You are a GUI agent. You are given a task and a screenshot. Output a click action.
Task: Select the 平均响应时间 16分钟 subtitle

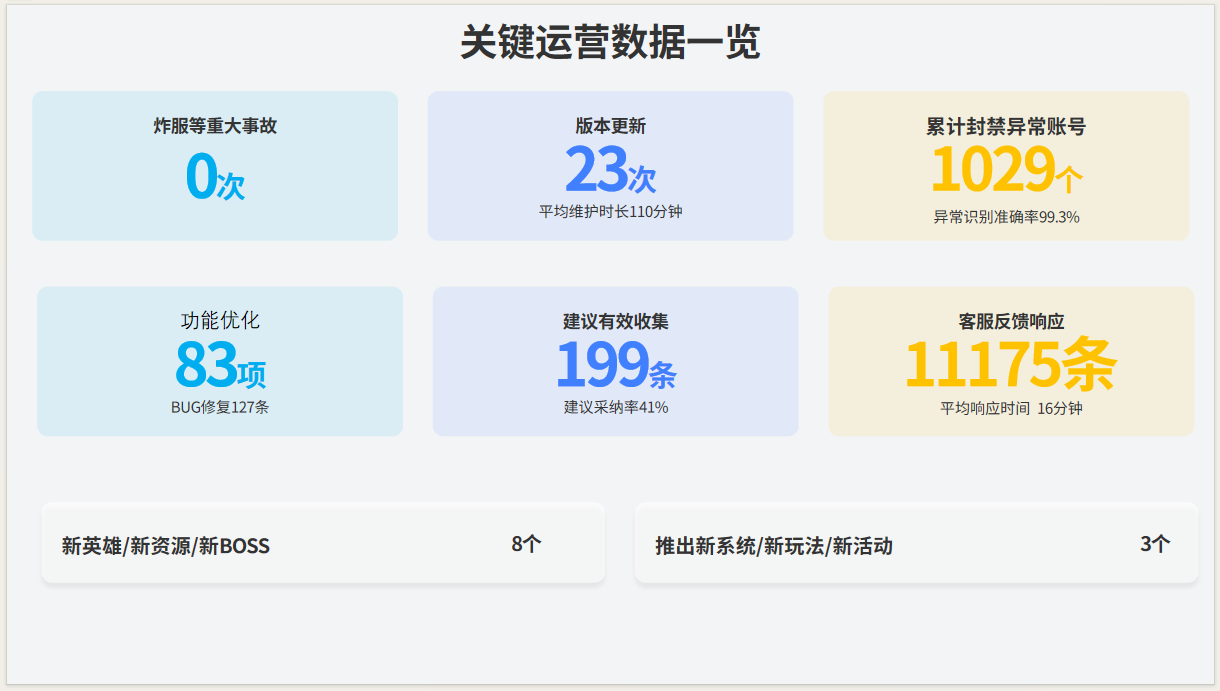(1011, 408)
